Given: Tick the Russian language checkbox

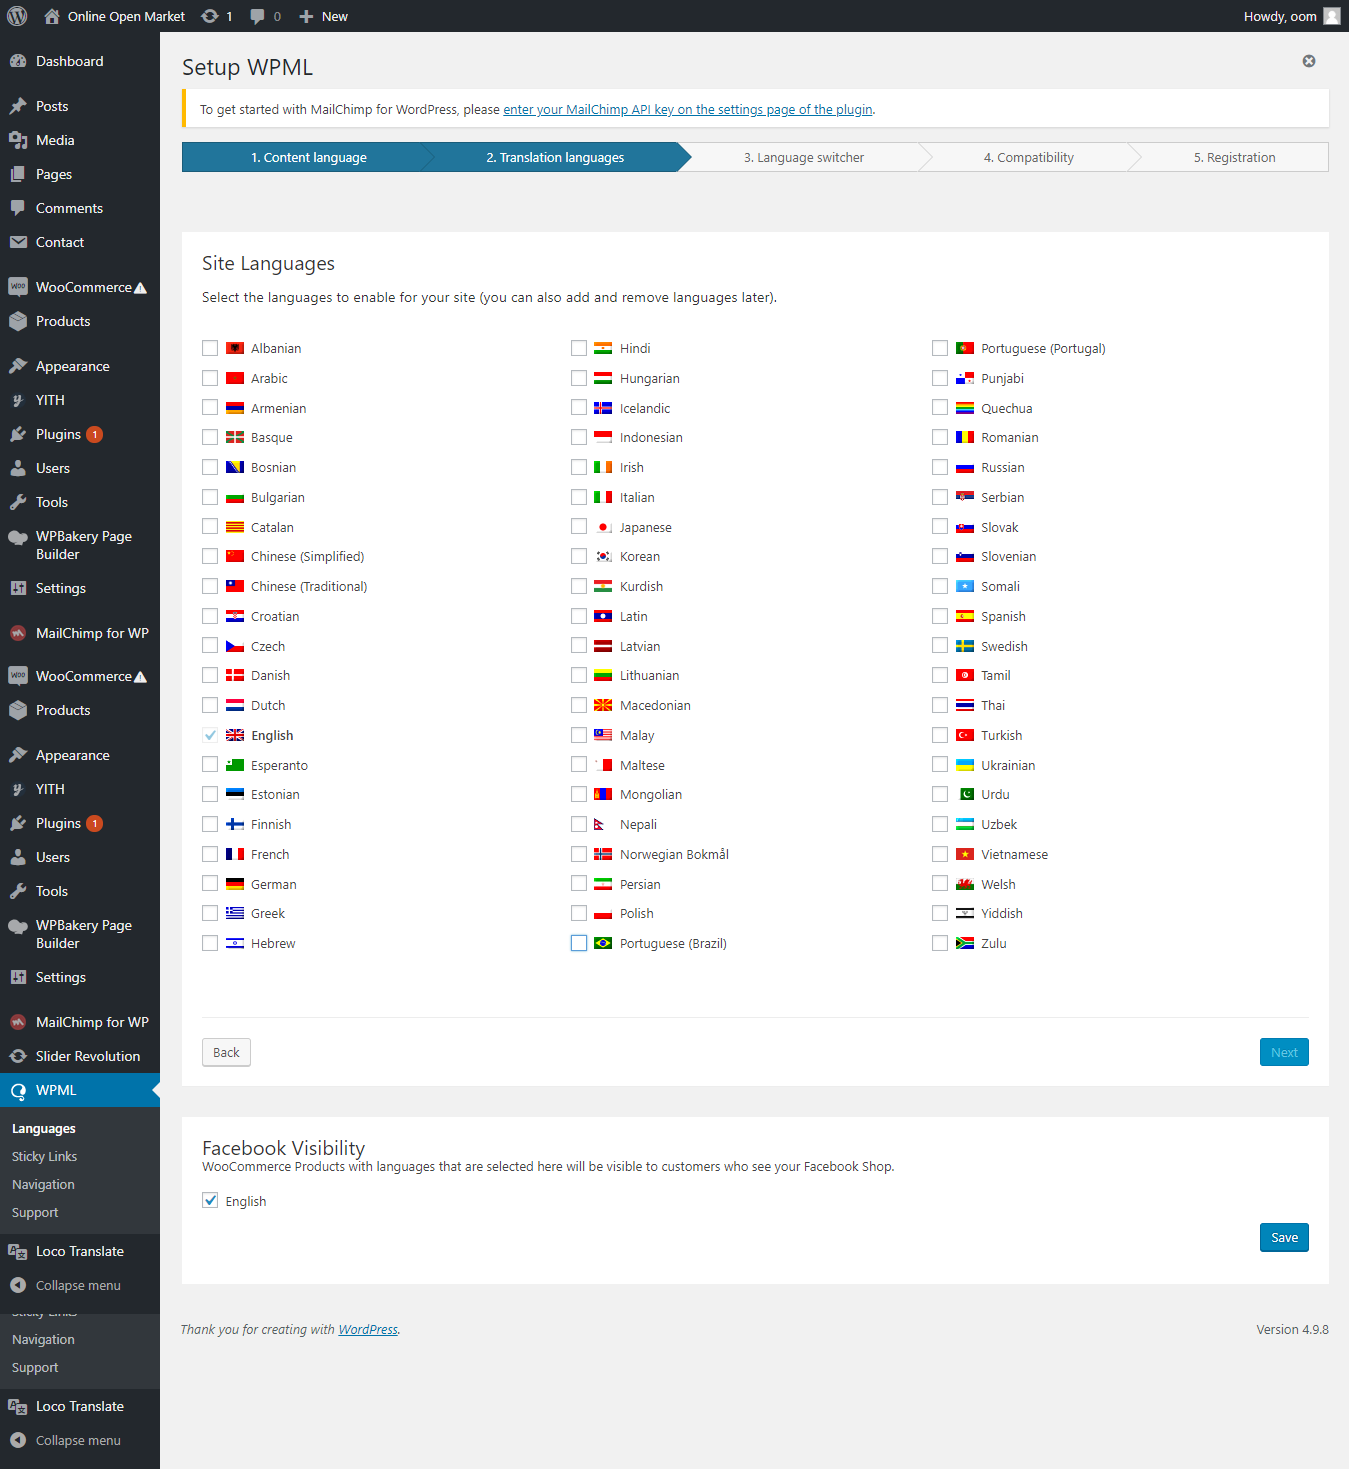Looking at the screenshot, I should click(940, 467).
